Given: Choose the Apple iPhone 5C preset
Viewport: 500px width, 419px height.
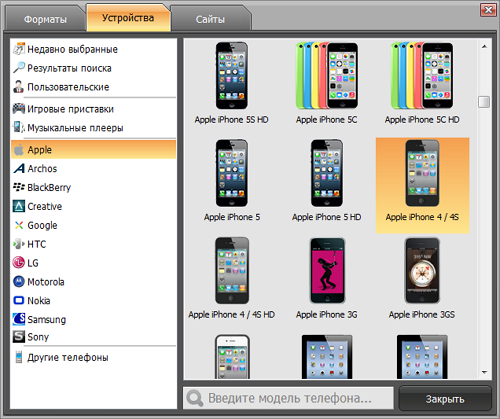Looking at the screenshot, I should 327,83.
